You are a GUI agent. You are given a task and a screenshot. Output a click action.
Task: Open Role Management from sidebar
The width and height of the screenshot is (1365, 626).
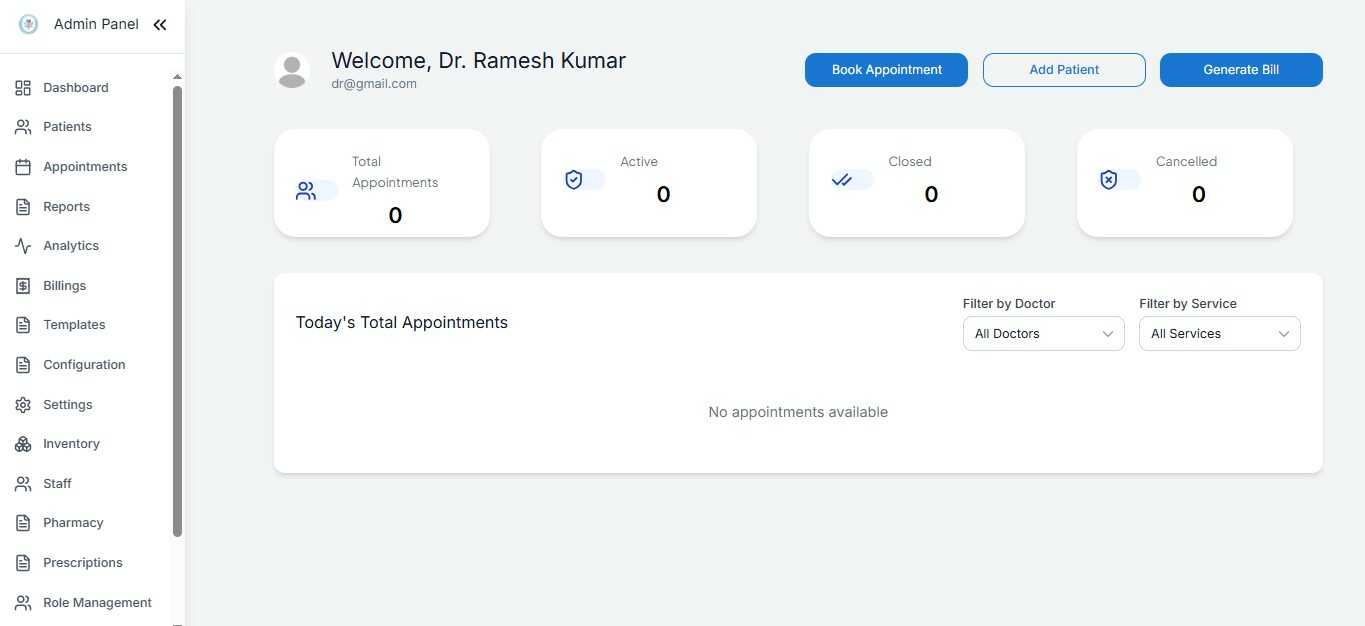coord(97,603)
